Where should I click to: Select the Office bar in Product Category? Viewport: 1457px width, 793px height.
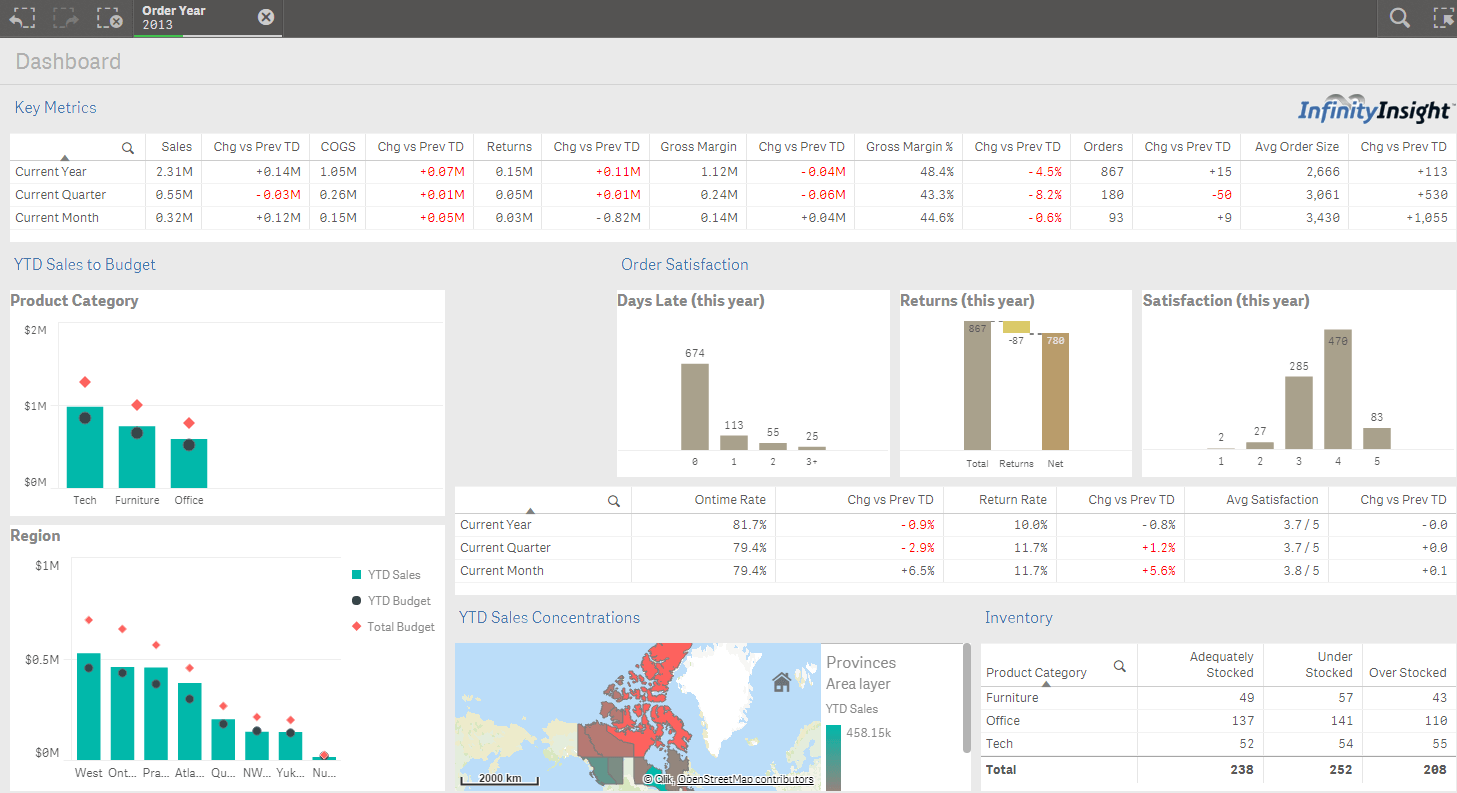coord(189,463)
